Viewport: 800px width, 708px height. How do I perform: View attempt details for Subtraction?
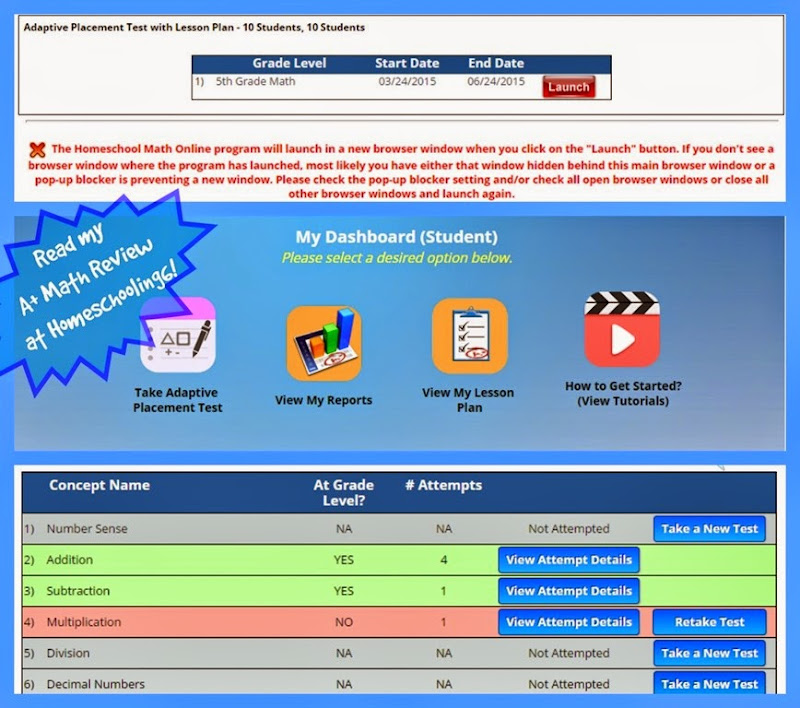pos(569,591)
